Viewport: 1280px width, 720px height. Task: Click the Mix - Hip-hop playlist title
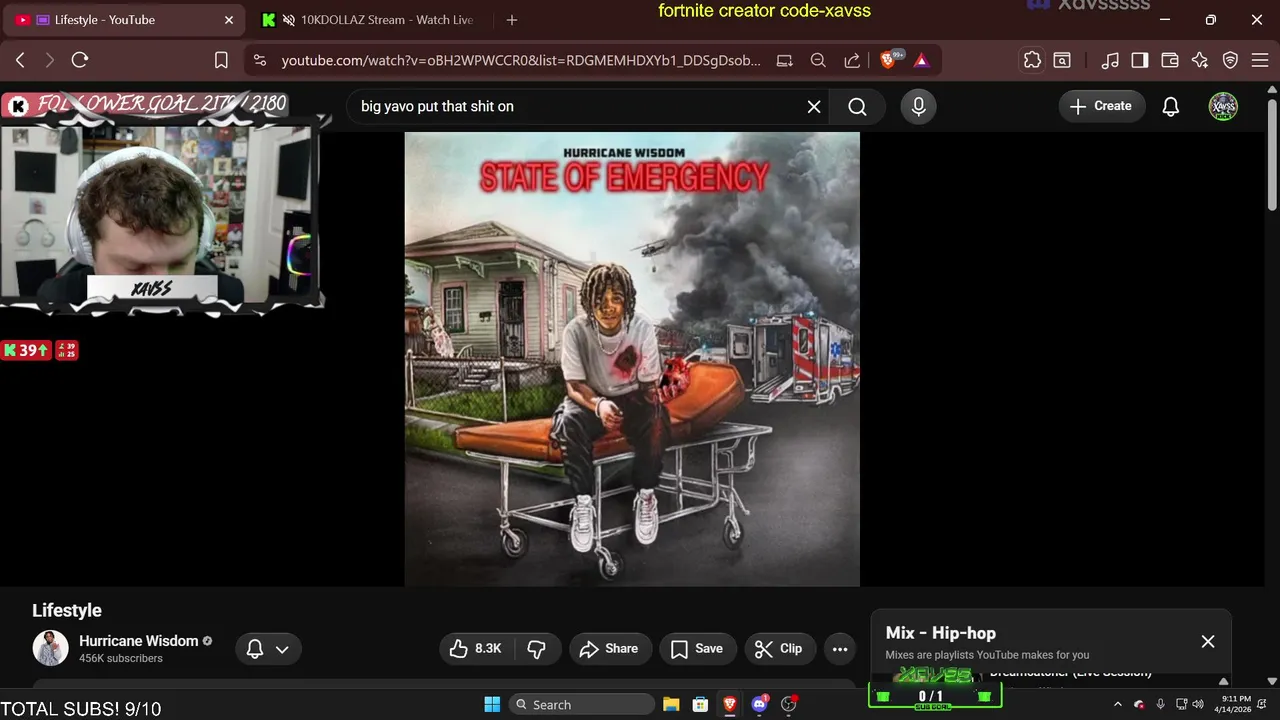[940, 633]
